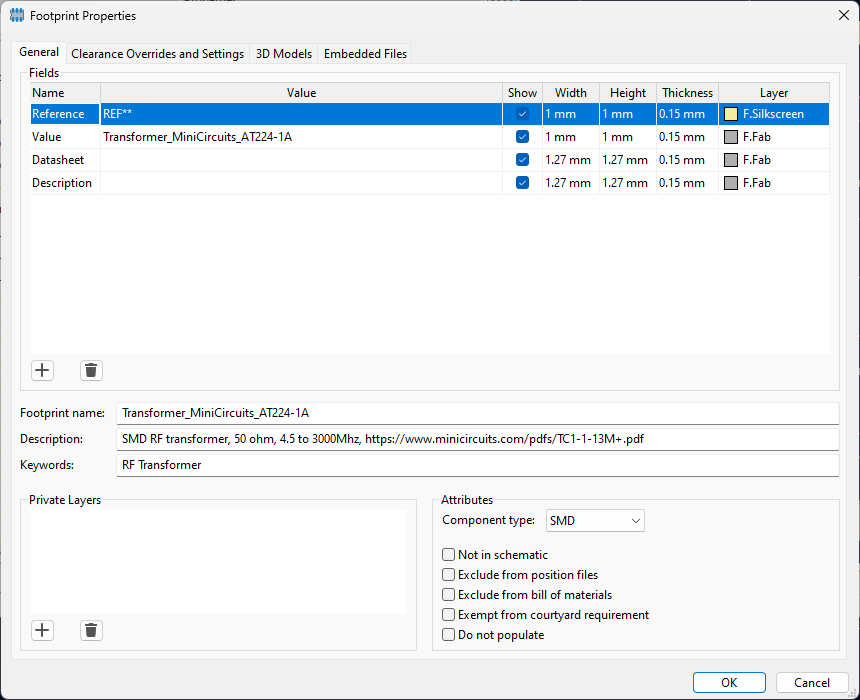The image size is (860, 700).
Task: Check the Do not populate option
Action: [x=448, y=635]
